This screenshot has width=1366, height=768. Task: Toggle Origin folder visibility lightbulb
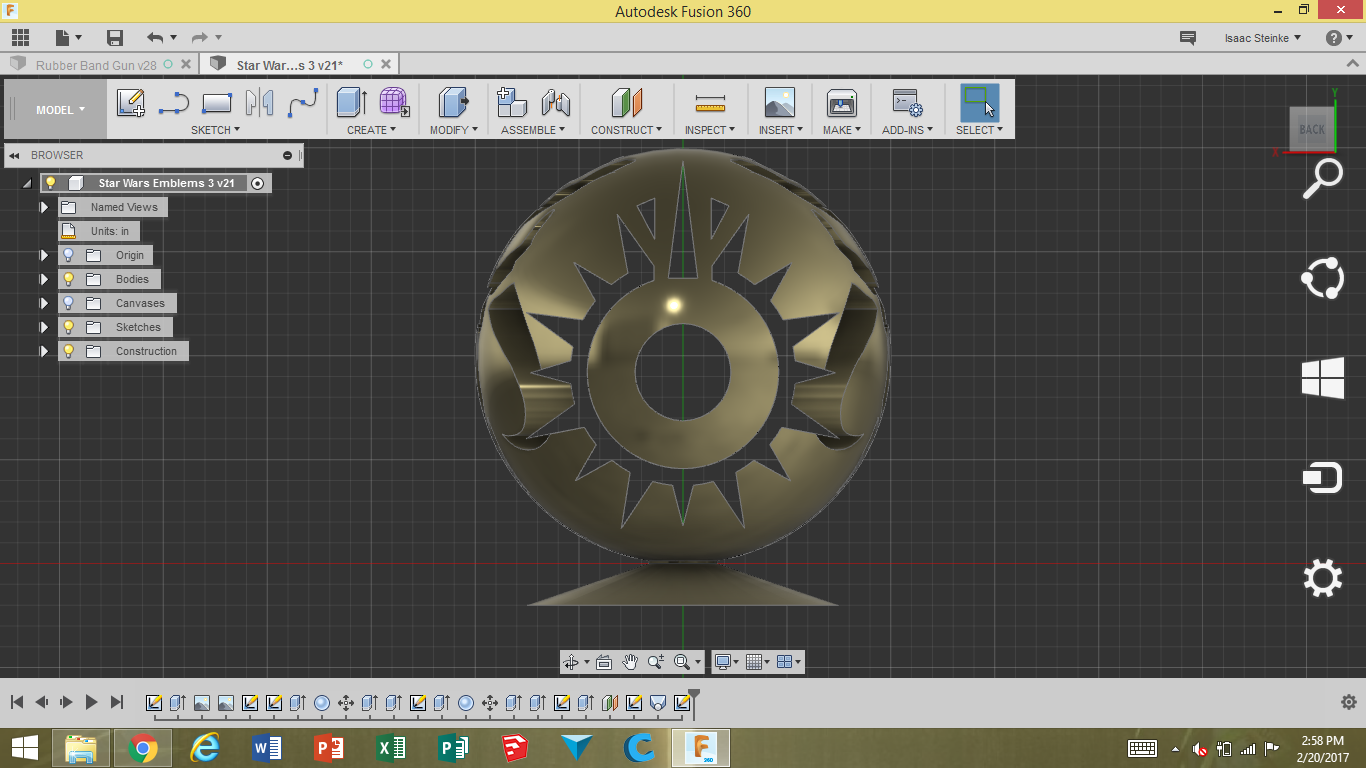tap(68, 255)
